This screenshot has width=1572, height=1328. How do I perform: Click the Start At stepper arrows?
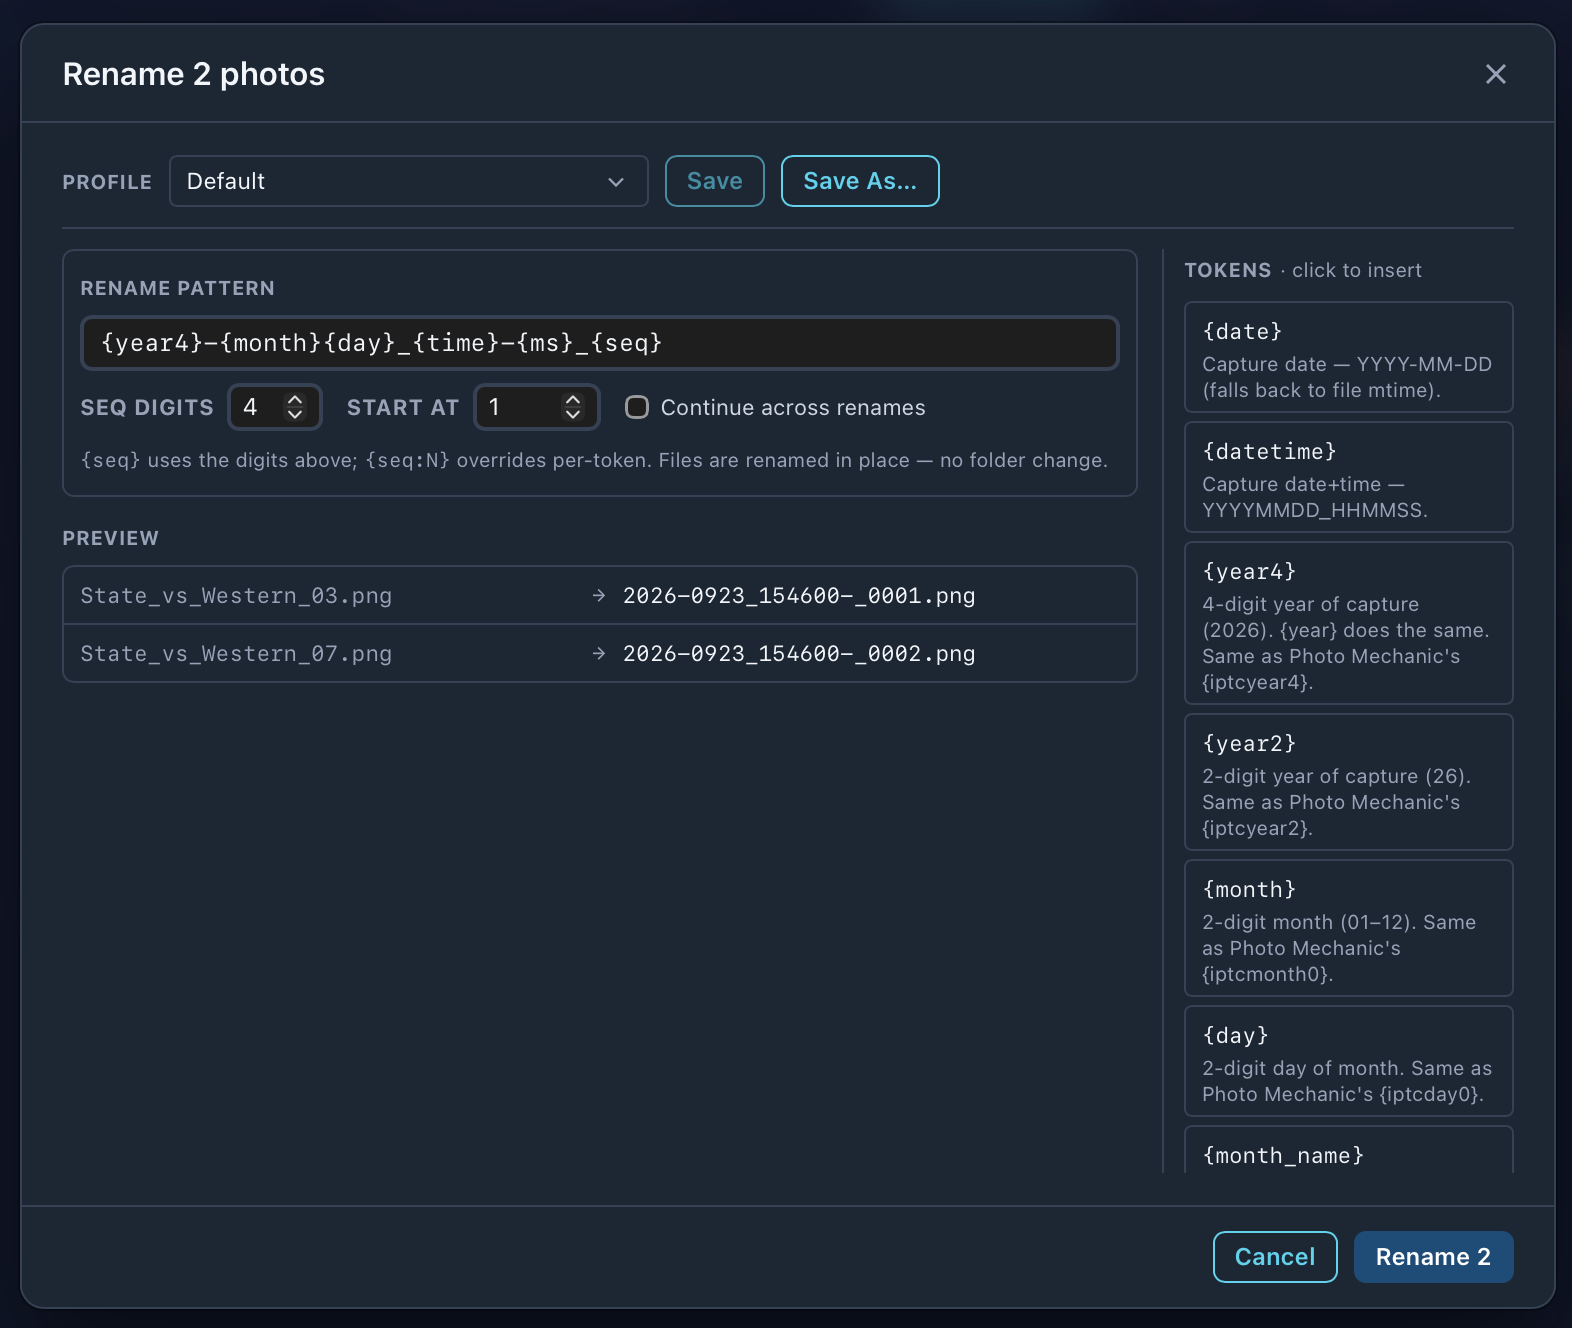click(573, 407)
